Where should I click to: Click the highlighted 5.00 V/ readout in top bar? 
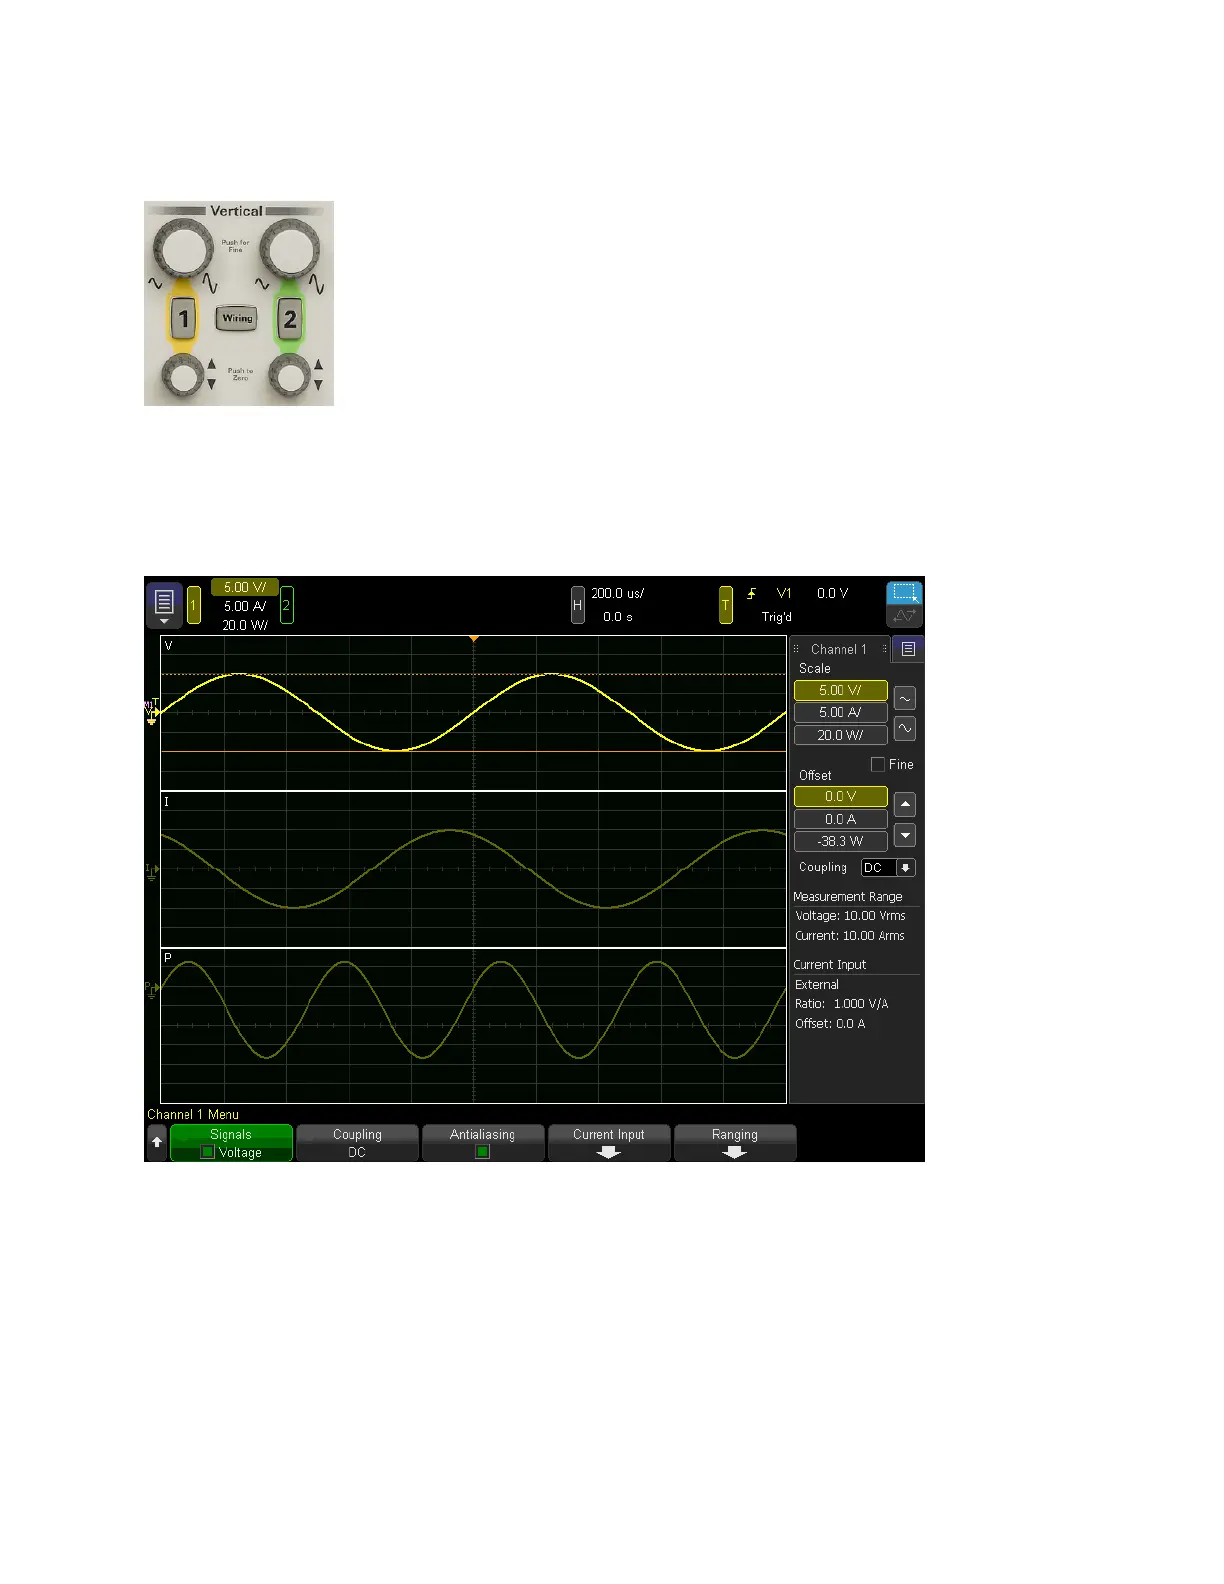pos(244,588)
